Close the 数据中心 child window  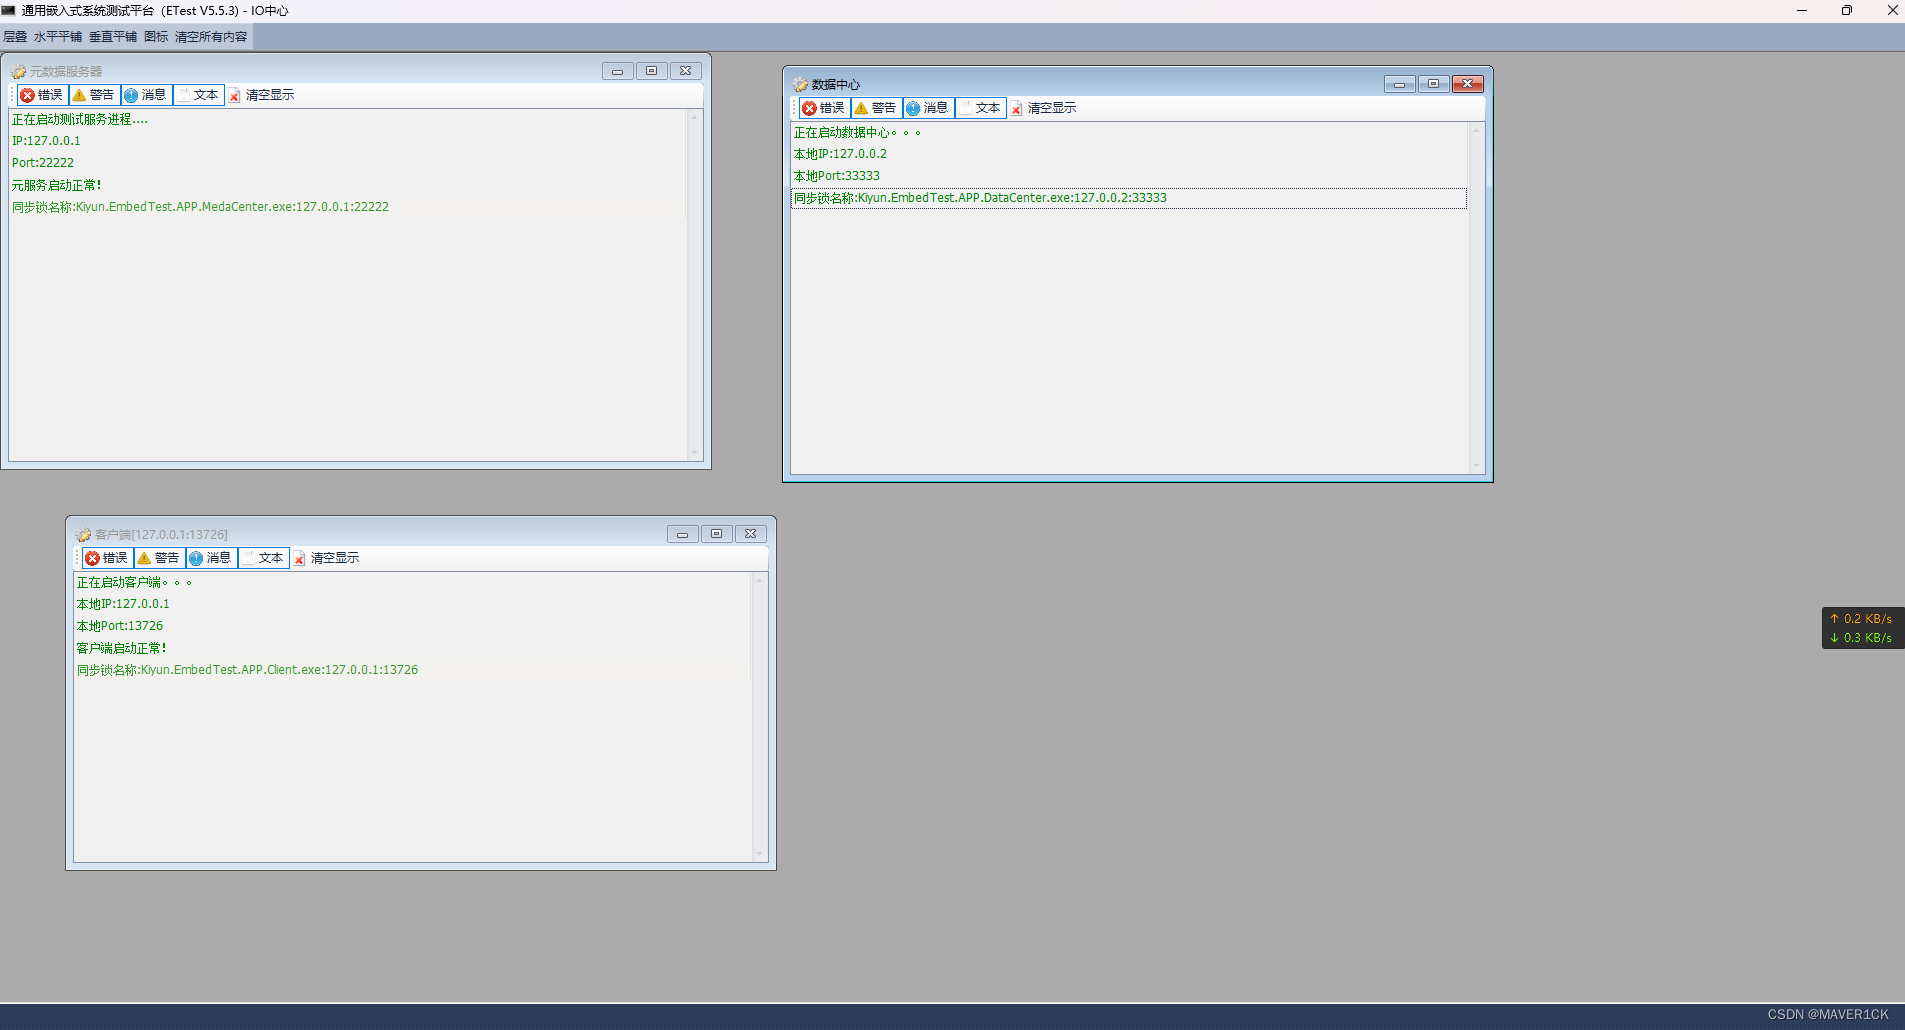pyautogui.click(x=1468, y=84)
